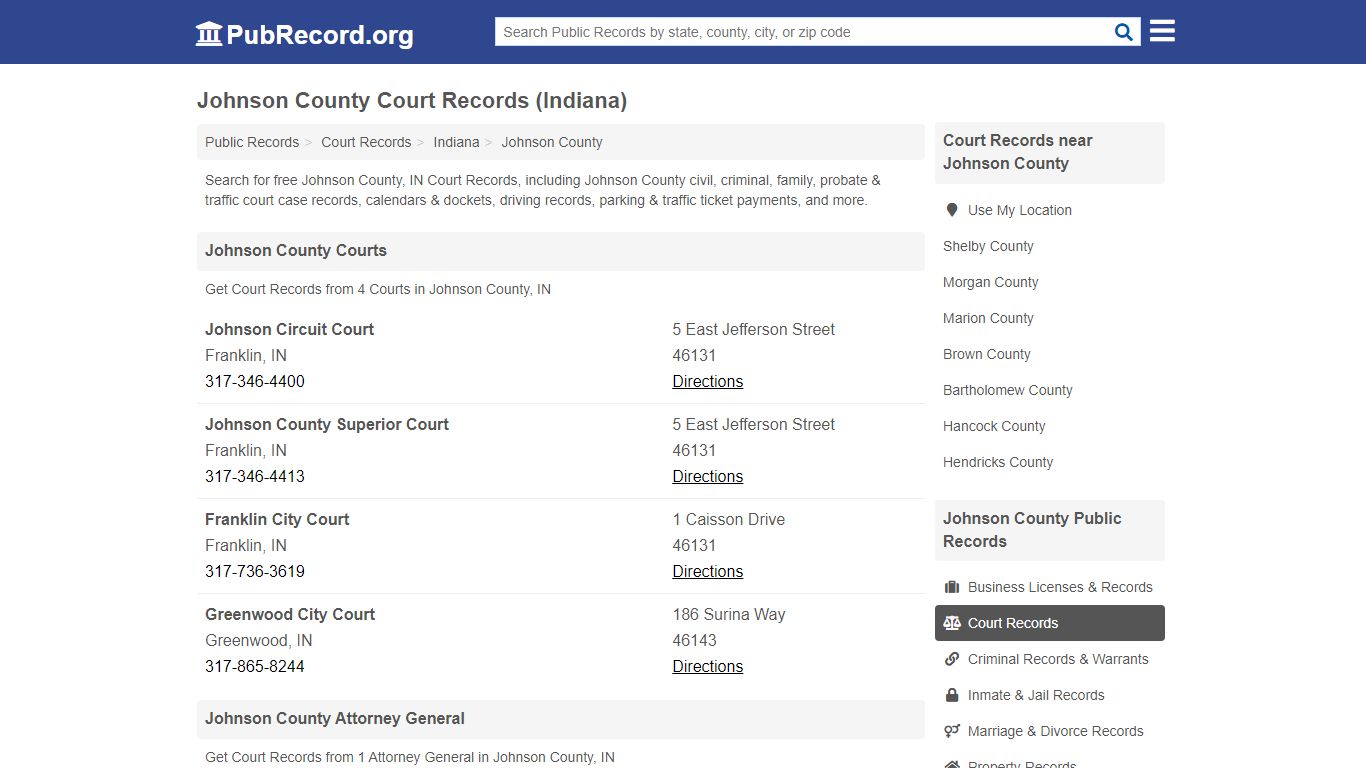Click Greenwood City Court name
1366x768 pixels.
point(290,614)
